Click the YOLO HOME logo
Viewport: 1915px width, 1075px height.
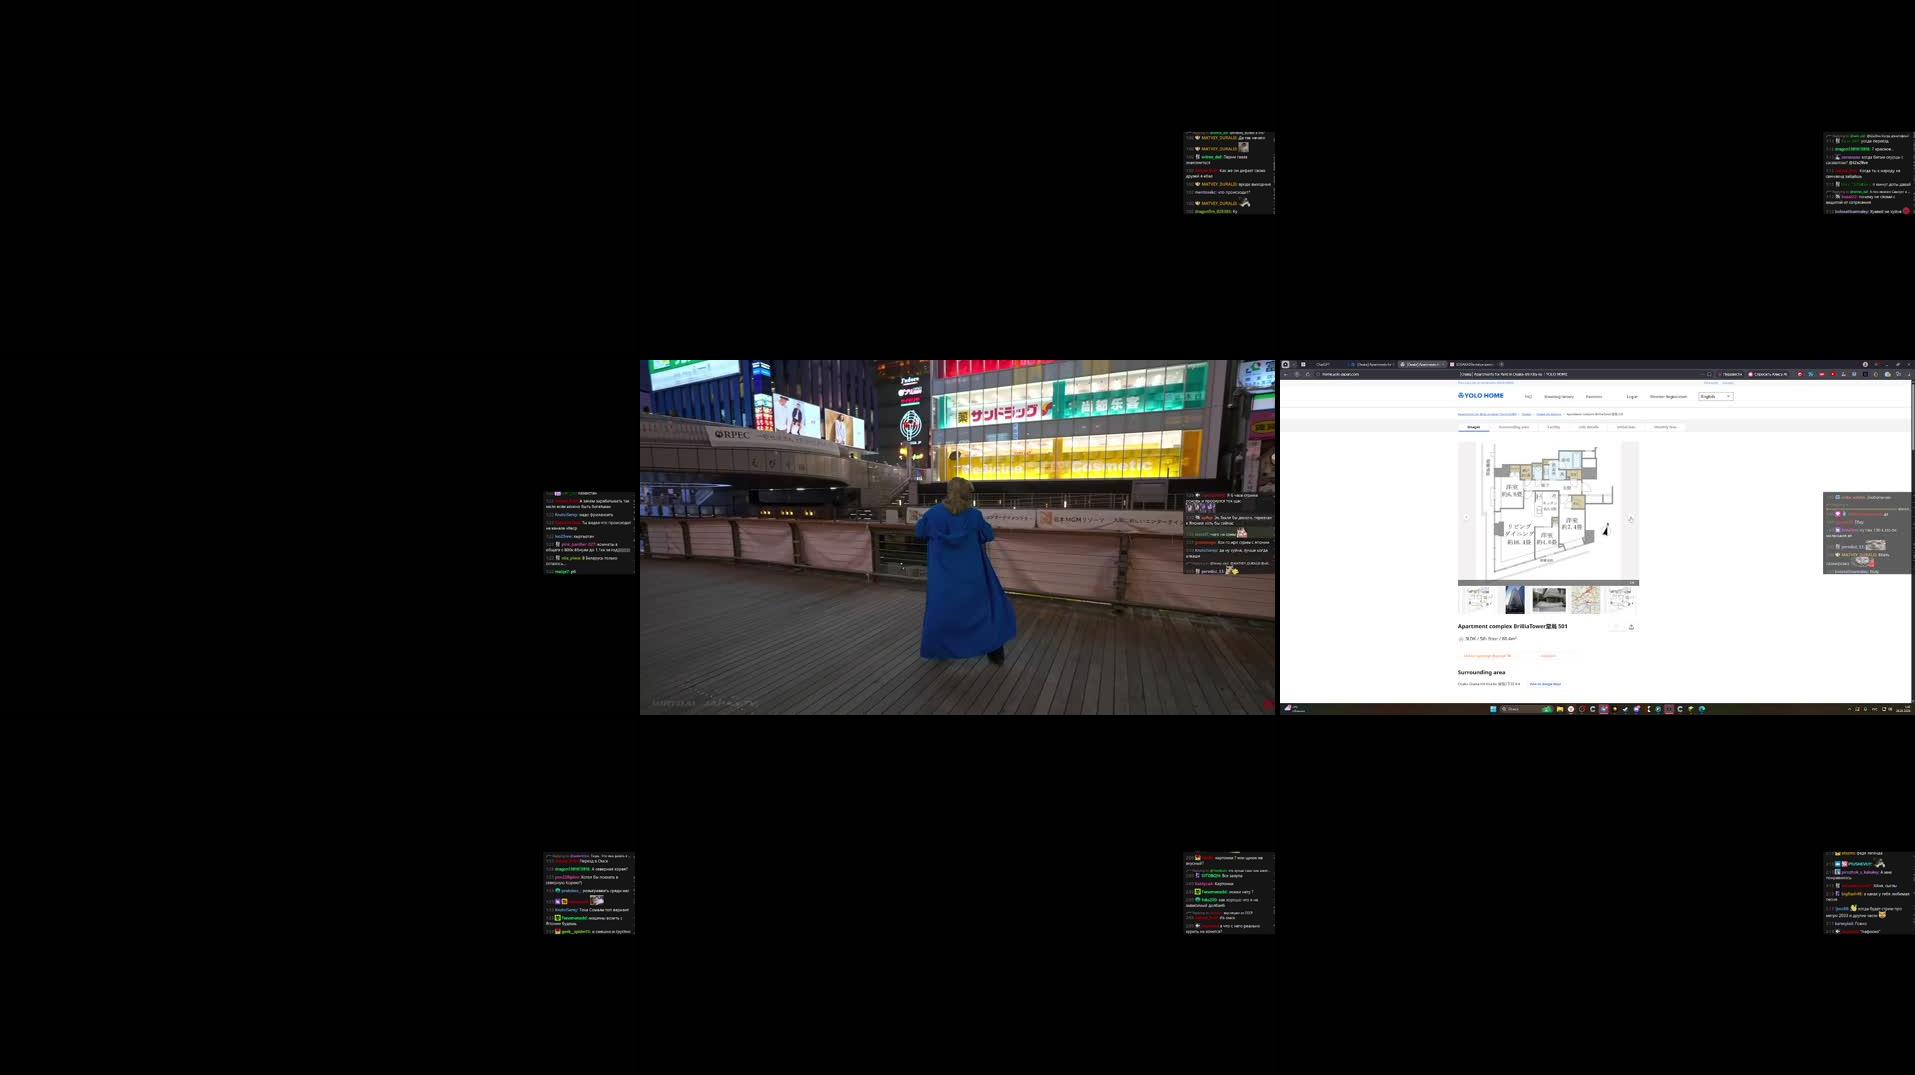point(1479,396)
